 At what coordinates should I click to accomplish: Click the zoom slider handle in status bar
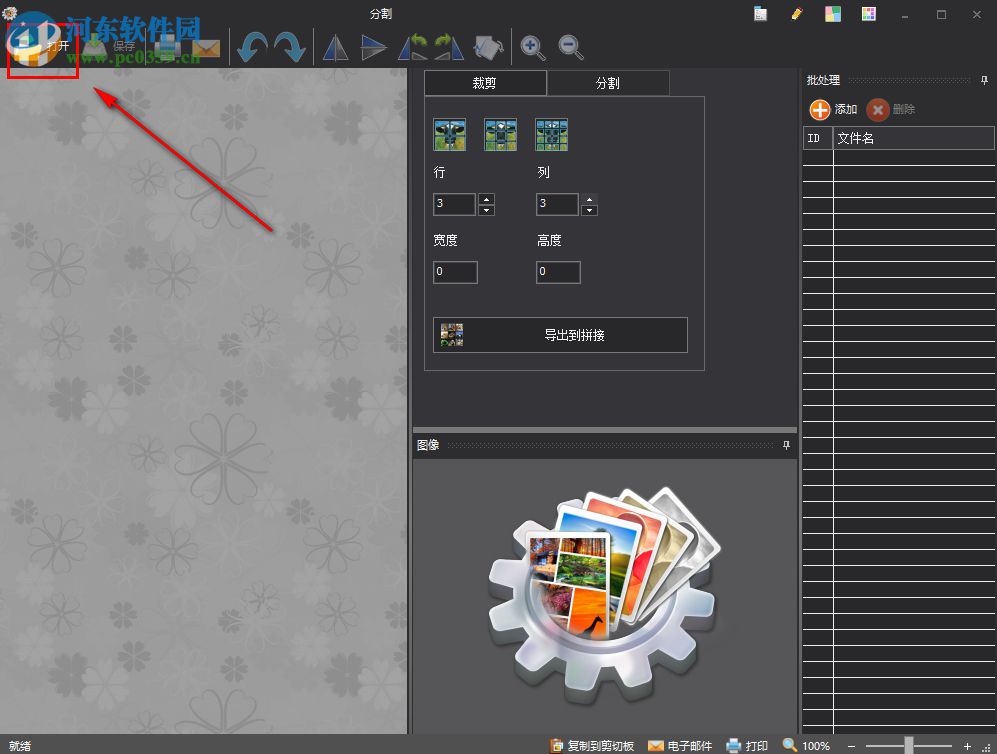click(x=908, y=745)
